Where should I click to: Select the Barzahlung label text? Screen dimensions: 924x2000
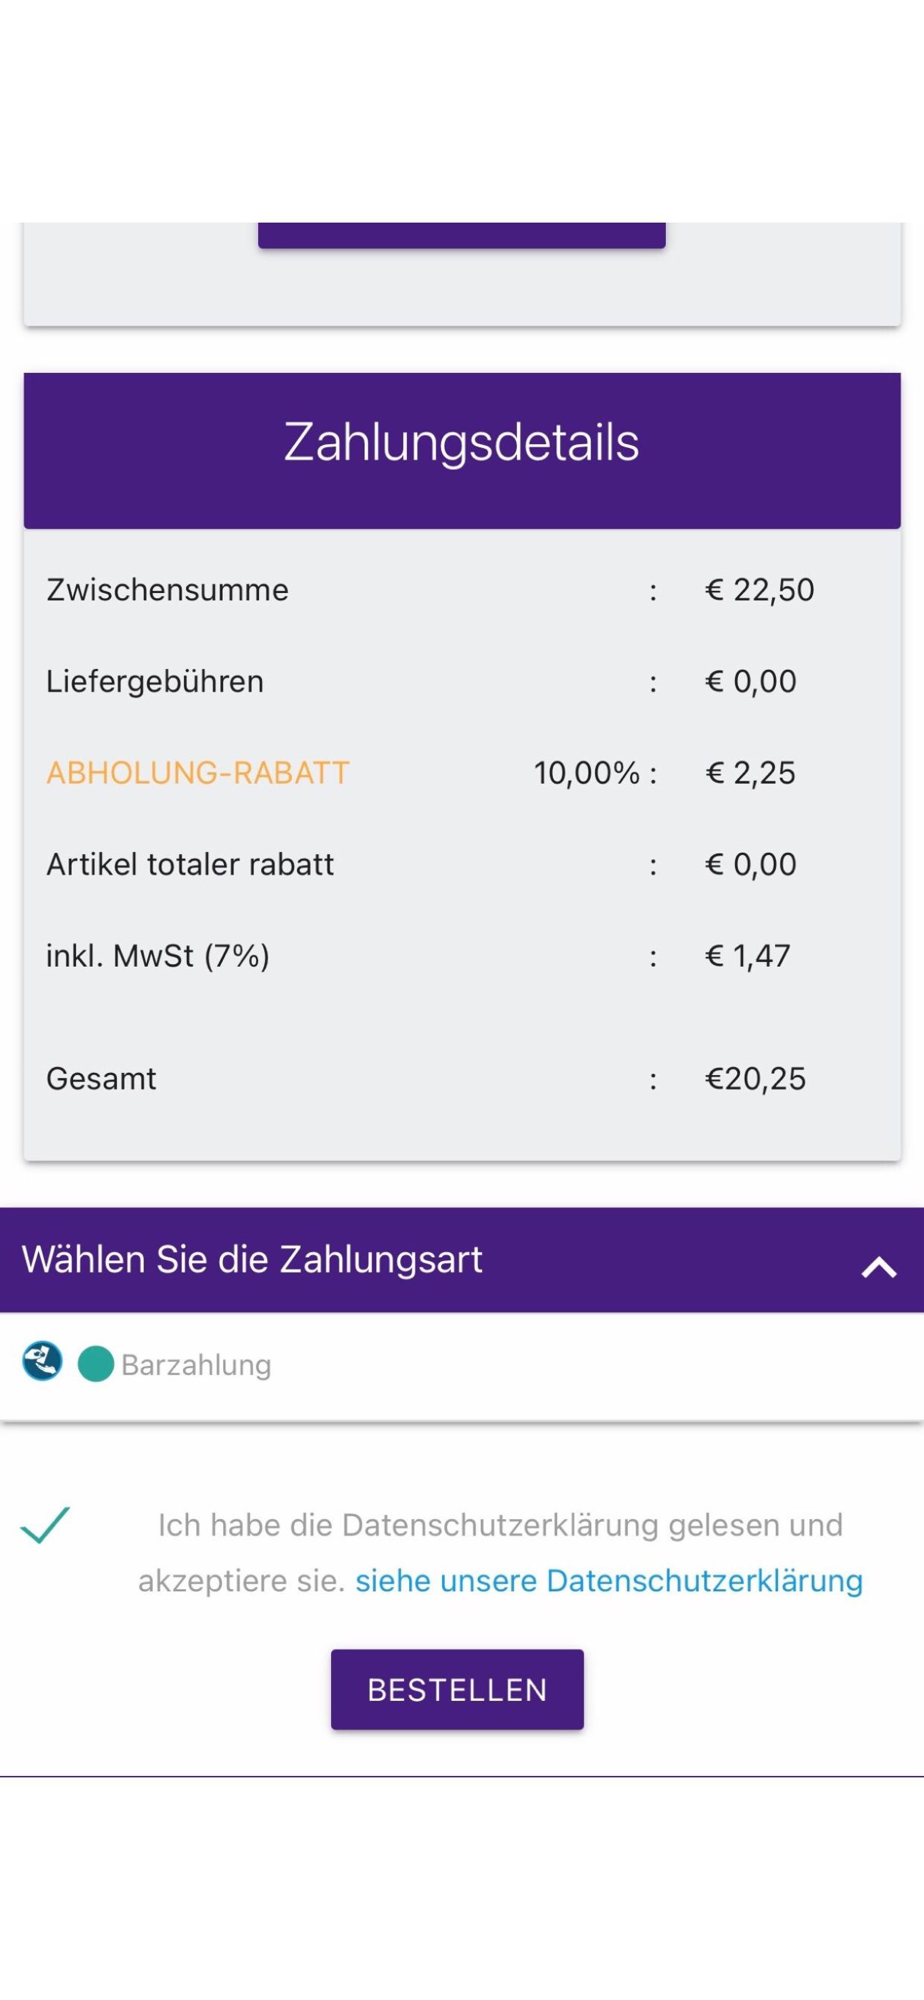196,1365
